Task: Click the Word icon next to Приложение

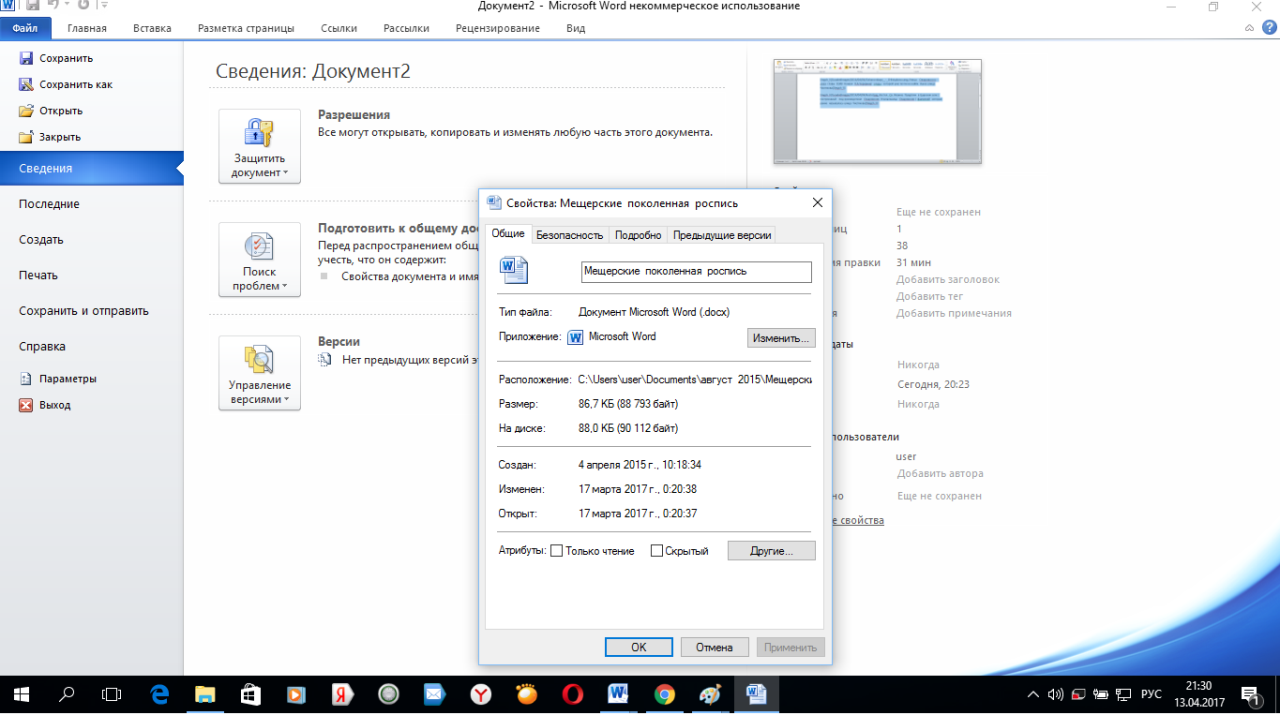Action: click(x=575, y=337)
